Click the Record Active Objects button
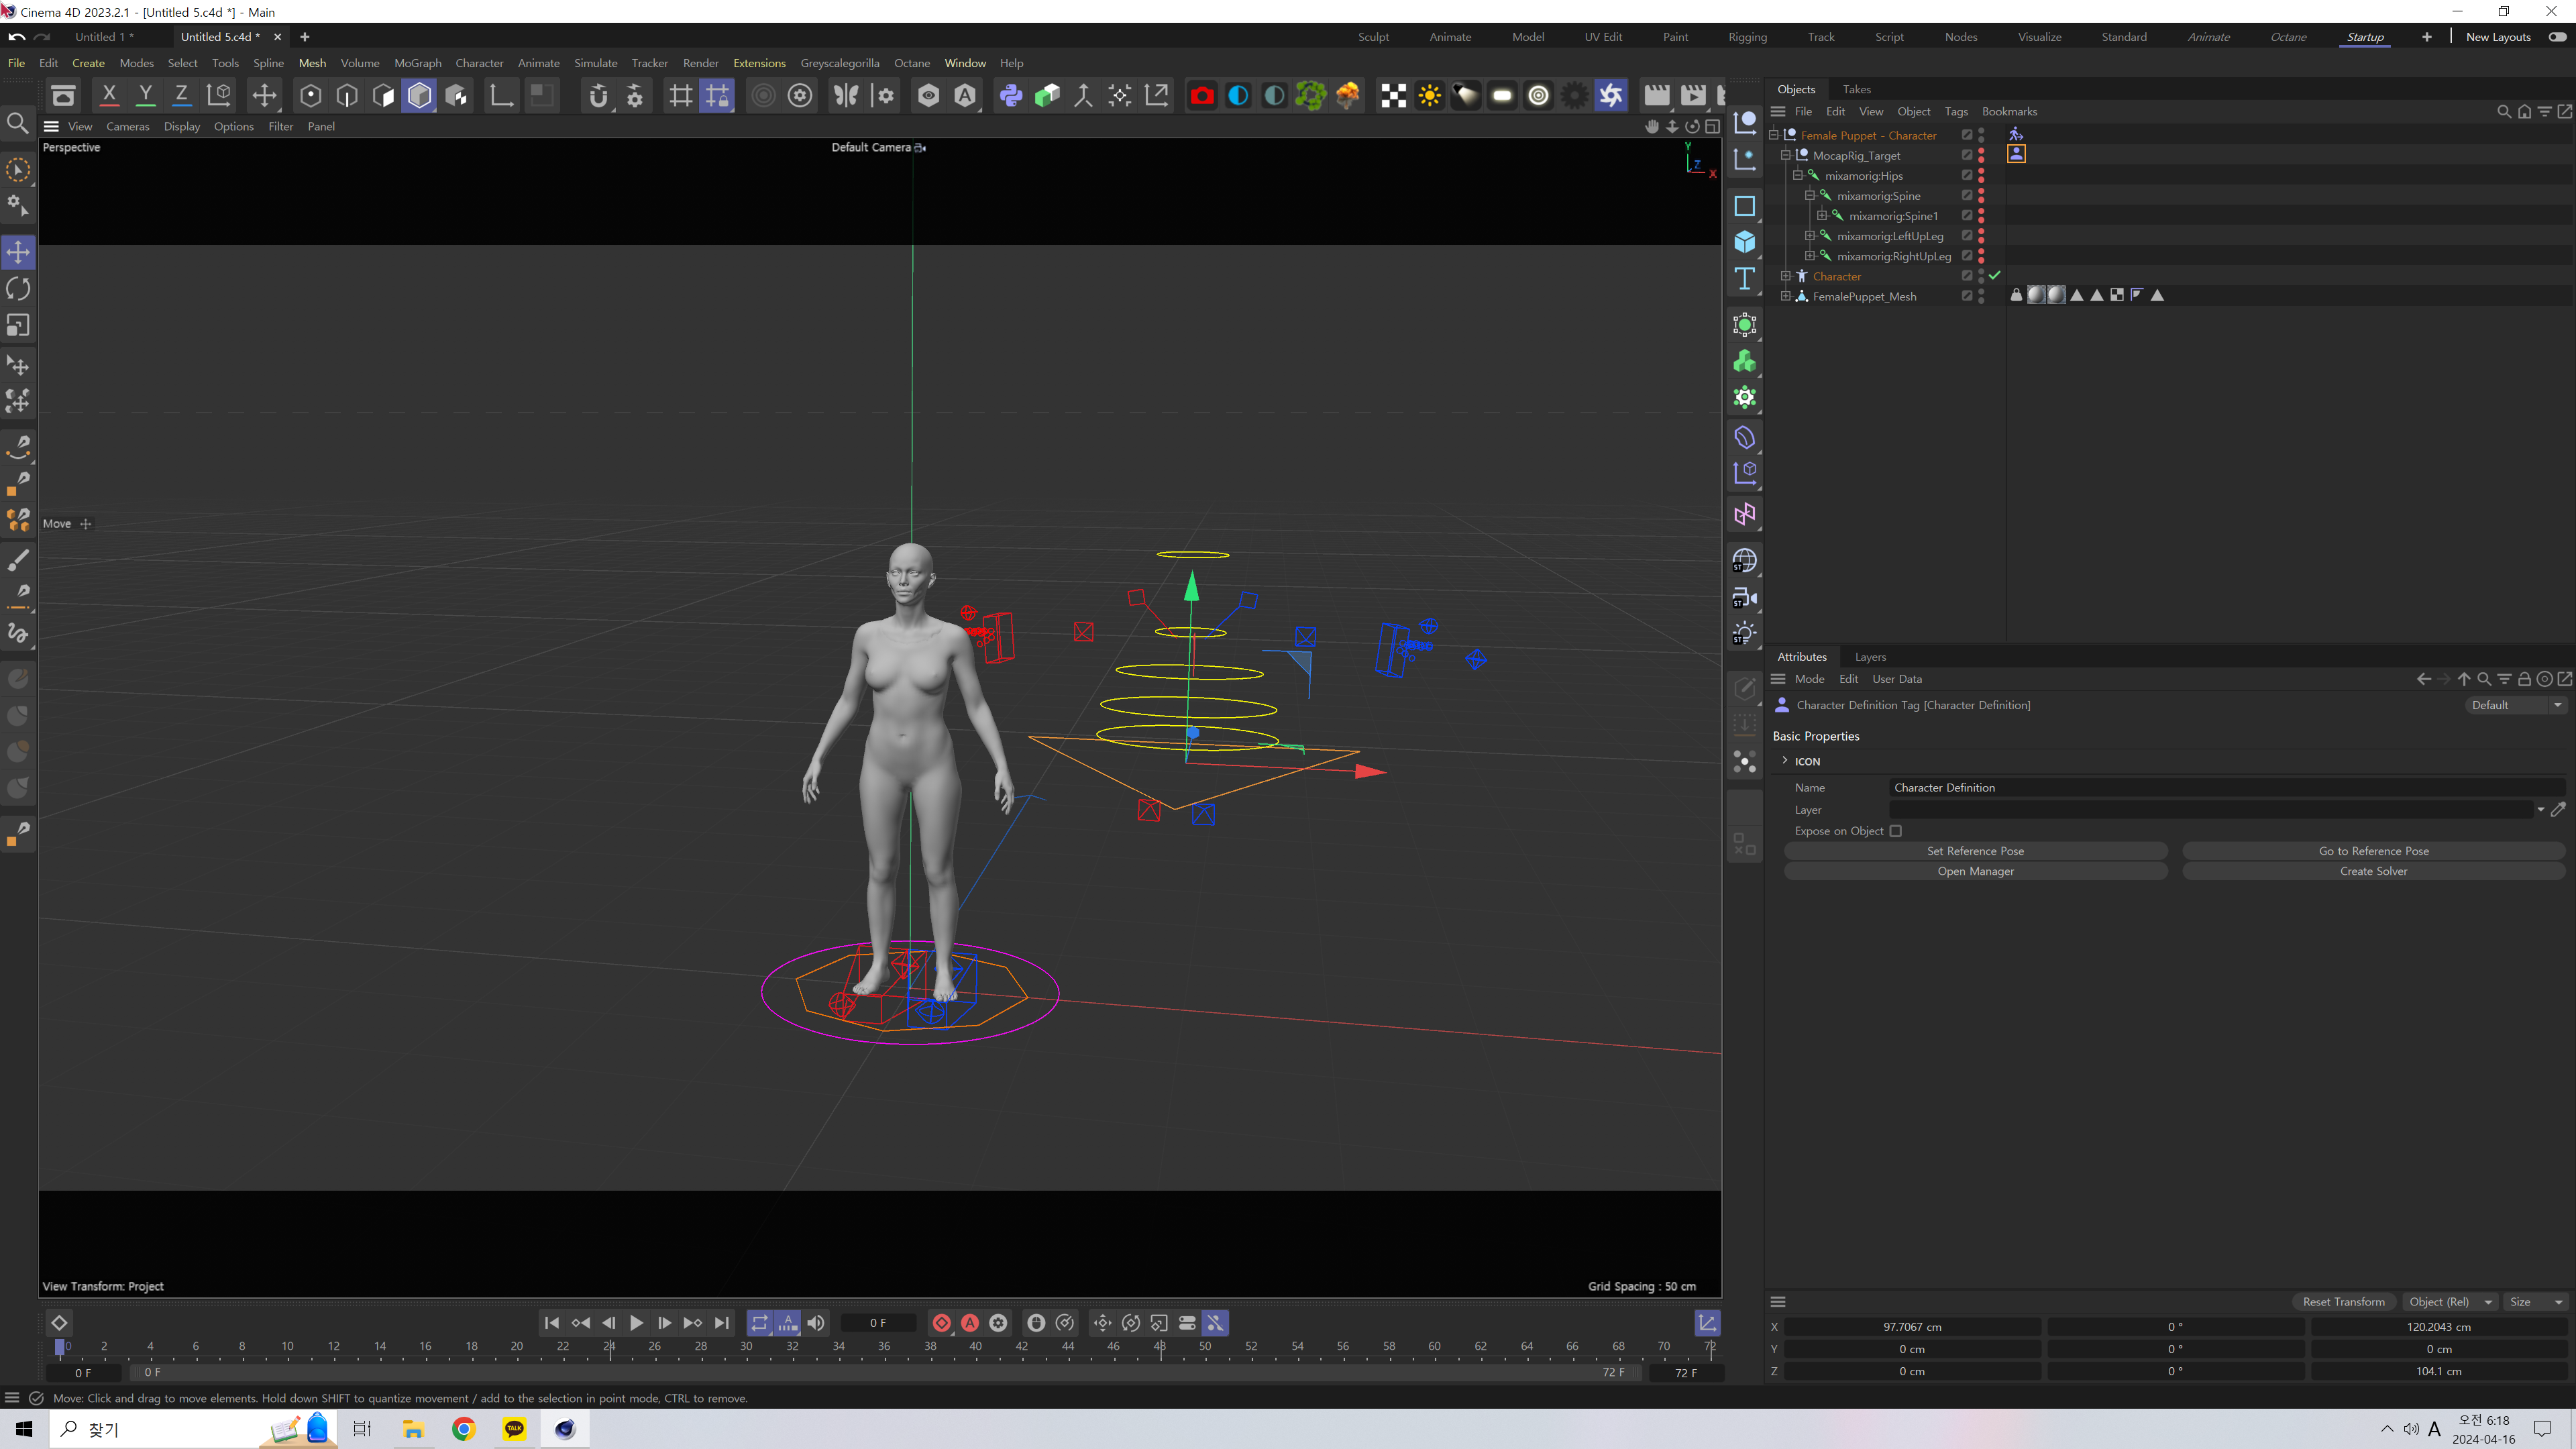 941,1323
